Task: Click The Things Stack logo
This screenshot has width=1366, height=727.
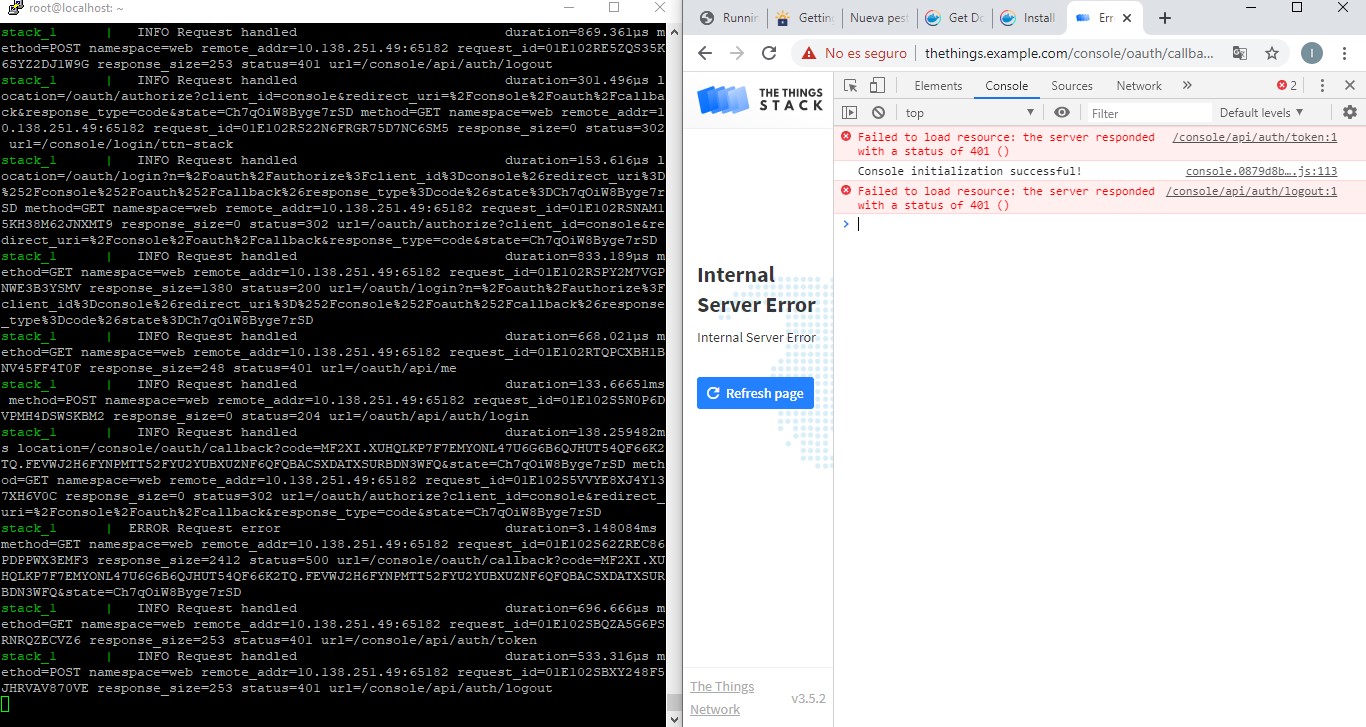Action: 760,98
